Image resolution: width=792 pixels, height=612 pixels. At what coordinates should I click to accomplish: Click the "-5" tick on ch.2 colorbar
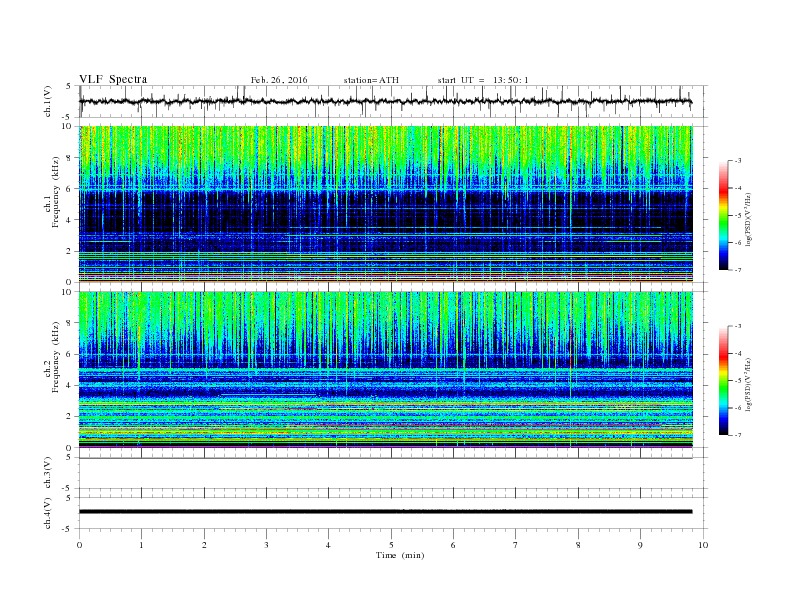738,381
